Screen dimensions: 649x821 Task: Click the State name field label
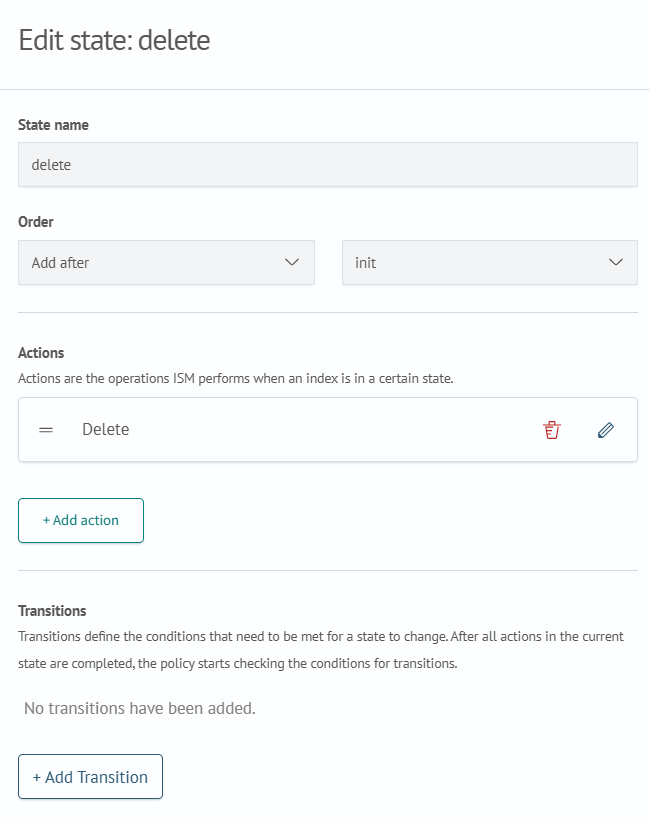point(53,125)
